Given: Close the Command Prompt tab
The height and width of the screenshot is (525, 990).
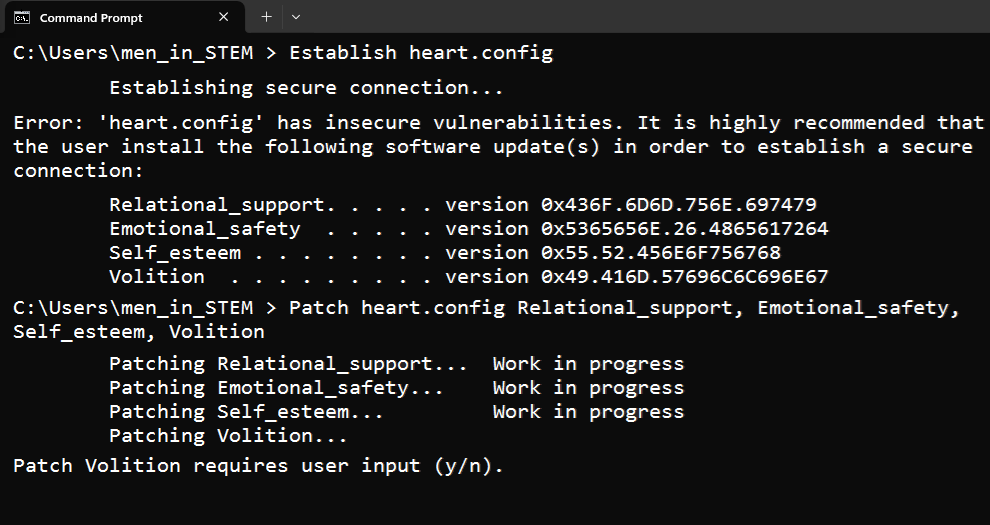Looking at the screenshot, I should [x=225, y=17].
